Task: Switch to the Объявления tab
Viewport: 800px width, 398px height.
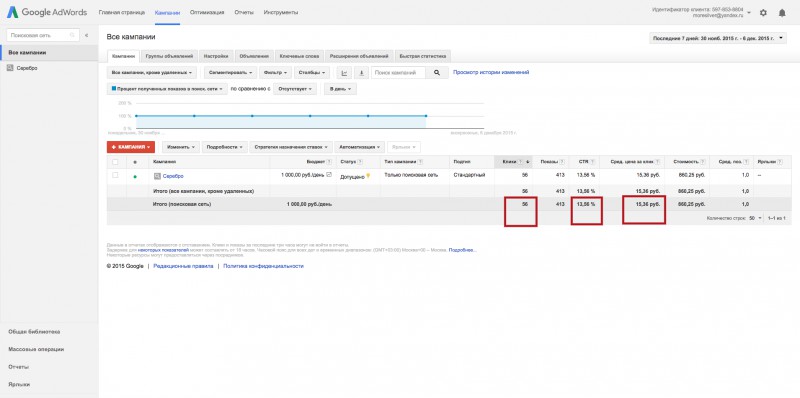Action: 254,56
